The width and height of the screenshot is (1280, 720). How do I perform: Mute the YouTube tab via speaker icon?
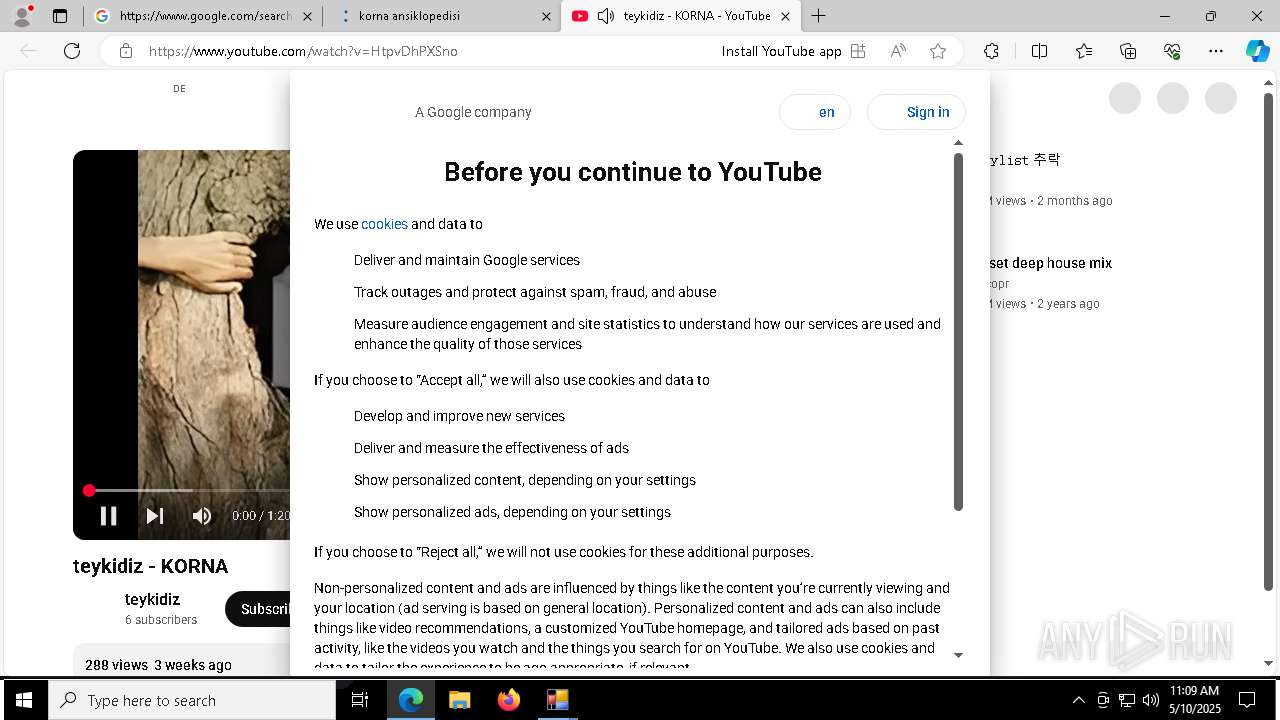tap(605, 16)
